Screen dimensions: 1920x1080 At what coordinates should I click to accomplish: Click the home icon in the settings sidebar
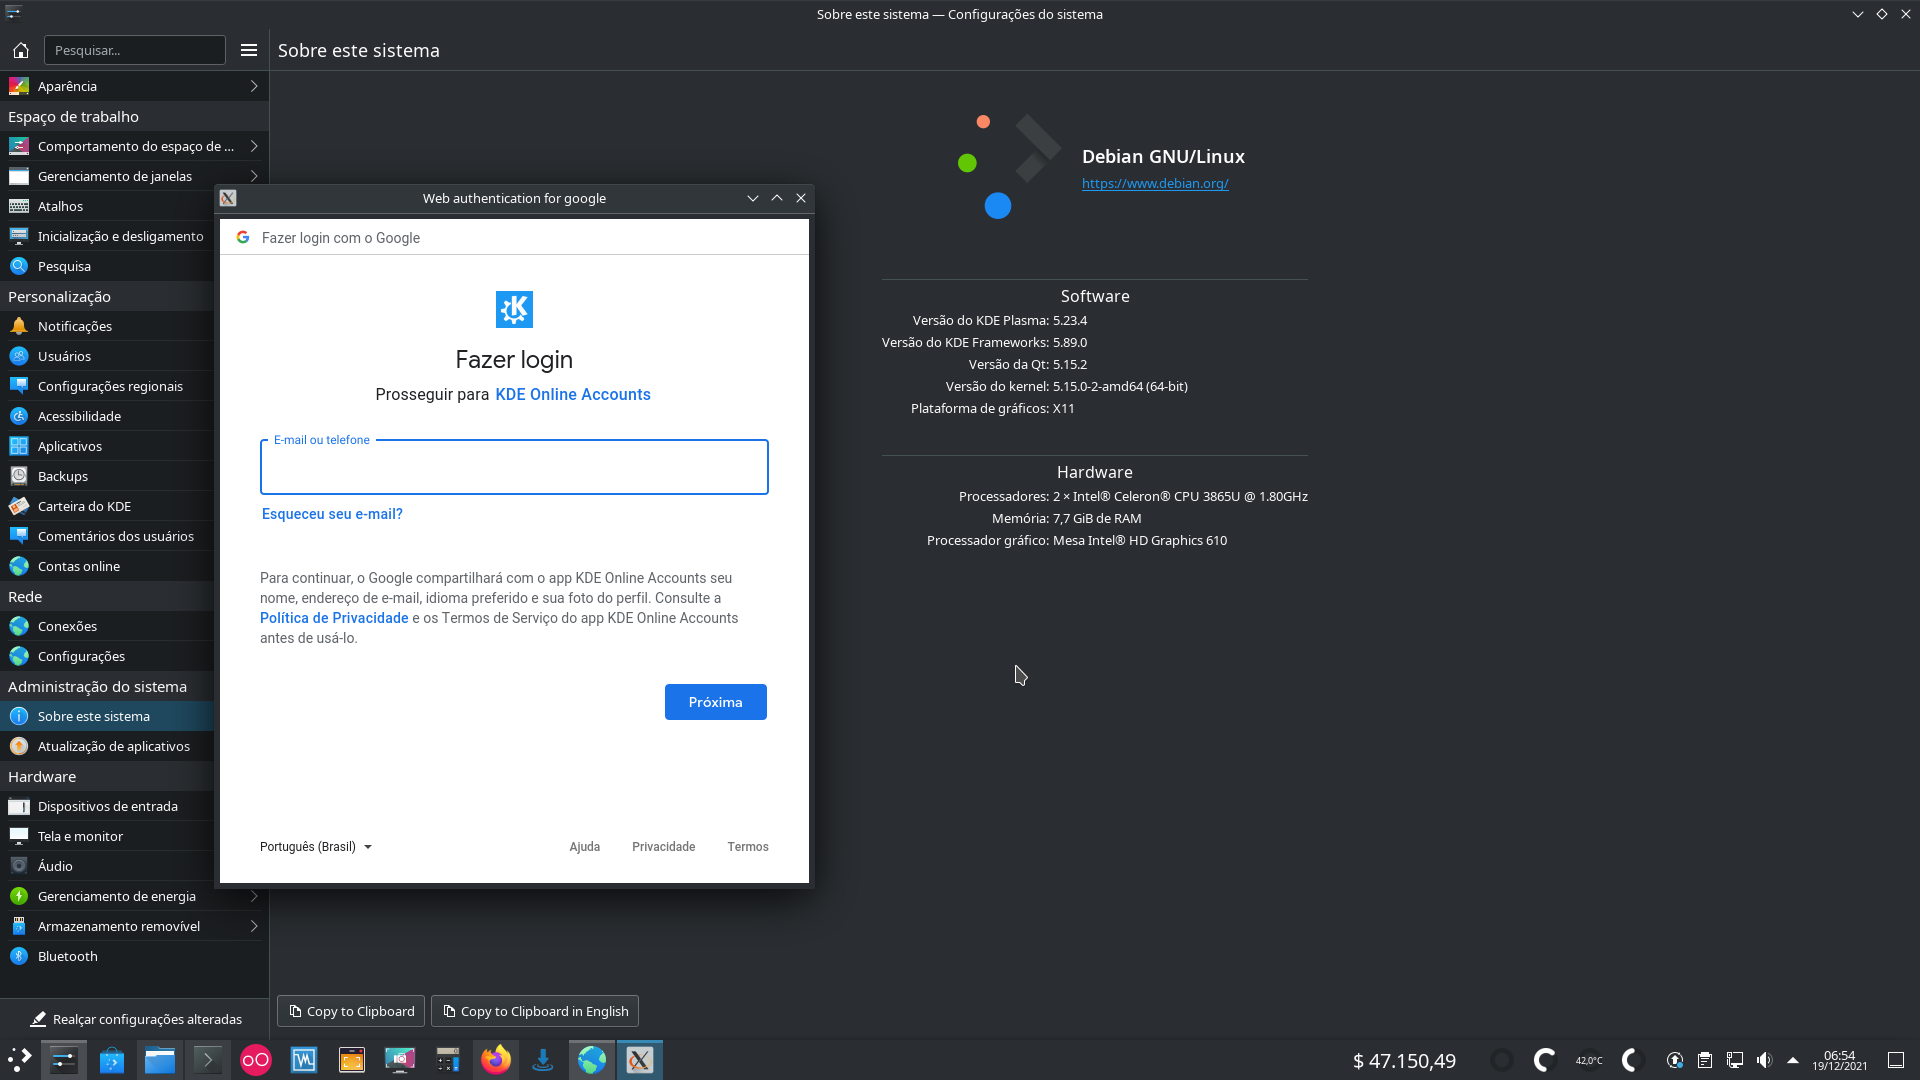[21, 50]
